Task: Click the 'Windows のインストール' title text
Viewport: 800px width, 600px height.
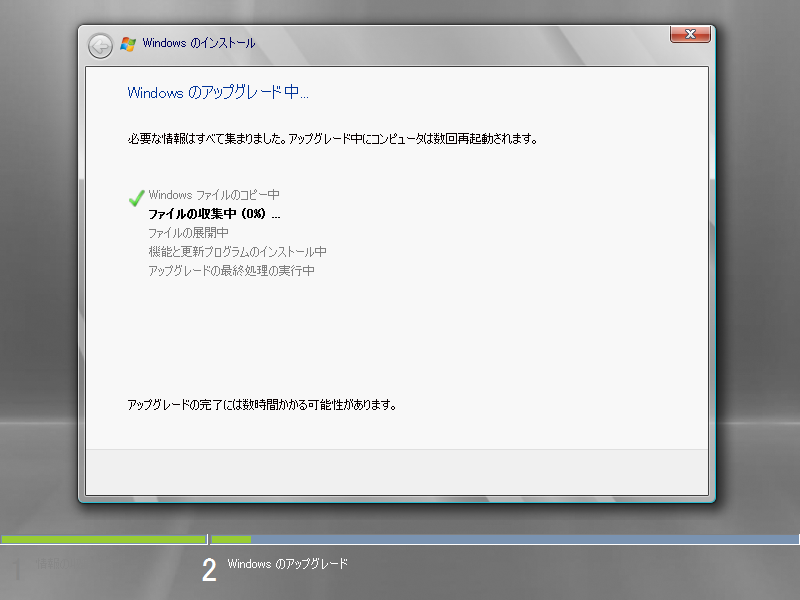Action: pyautogui.click(x=198, y=43)
